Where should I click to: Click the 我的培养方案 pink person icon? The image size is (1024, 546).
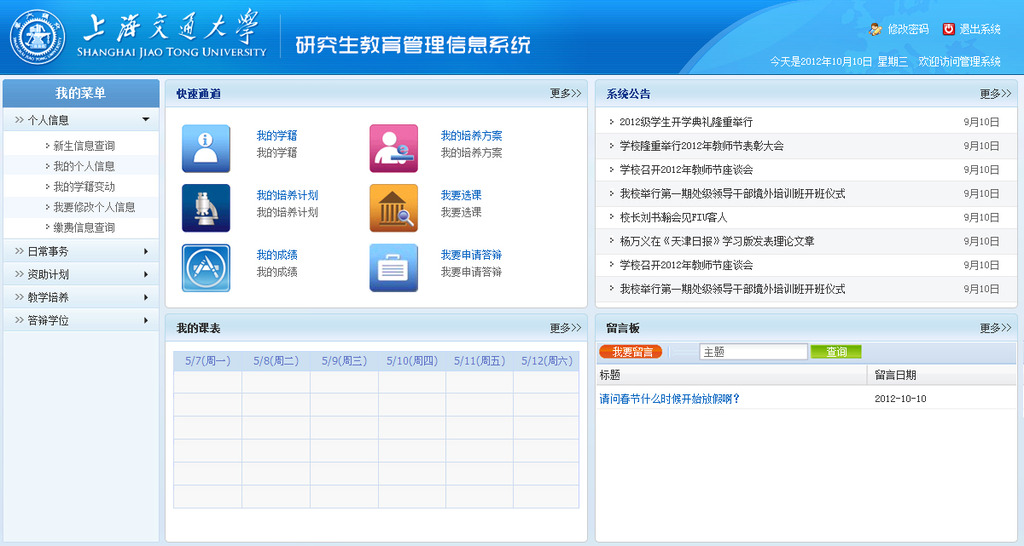pyautogui.click(x=393, y=148)
